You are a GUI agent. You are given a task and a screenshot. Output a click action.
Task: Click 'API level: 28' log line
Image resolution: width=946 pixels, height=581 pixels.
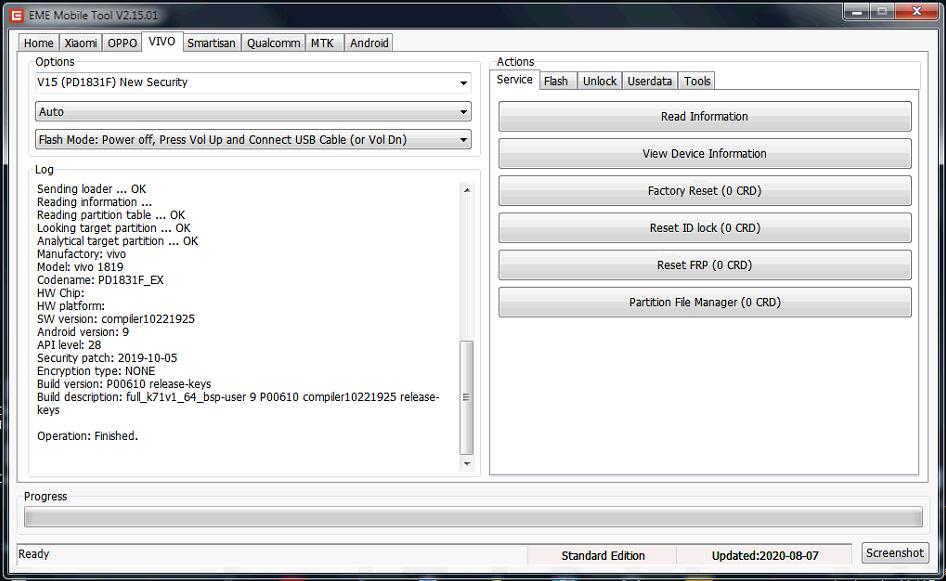pos(69,345)
